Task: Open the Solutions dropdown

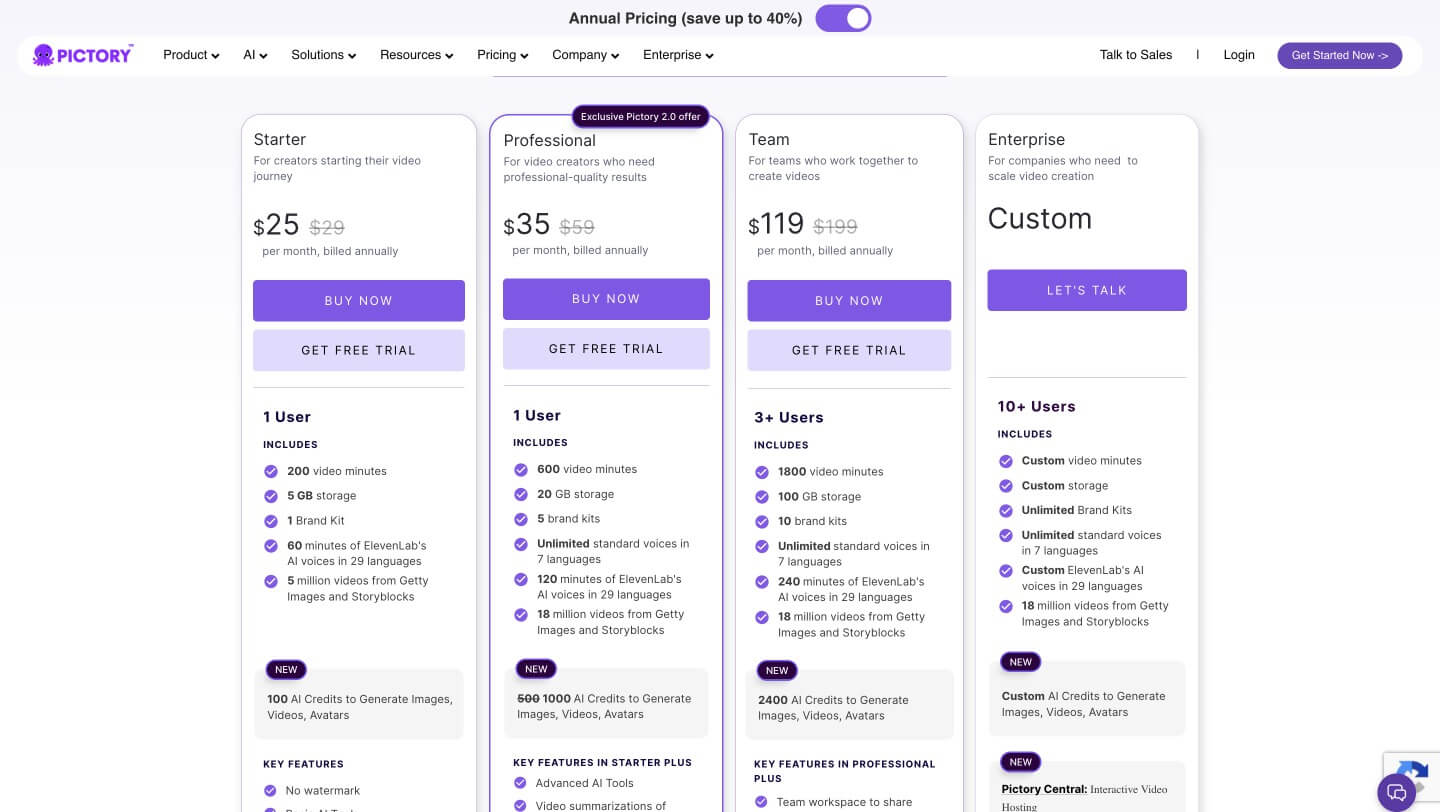Action: point(324,55)
